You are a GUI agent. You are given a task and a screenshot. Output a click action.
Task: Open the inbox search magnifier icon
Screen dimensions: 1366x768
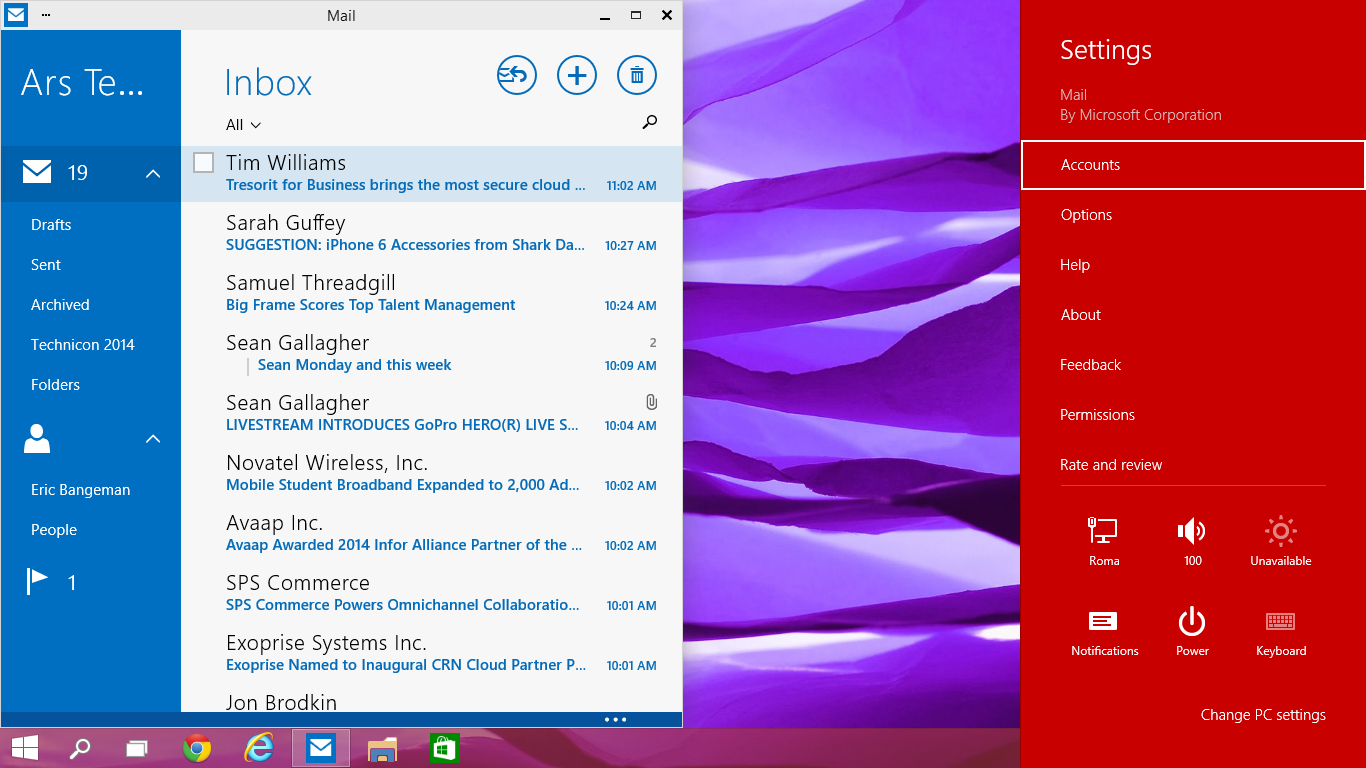click(650, 122)
